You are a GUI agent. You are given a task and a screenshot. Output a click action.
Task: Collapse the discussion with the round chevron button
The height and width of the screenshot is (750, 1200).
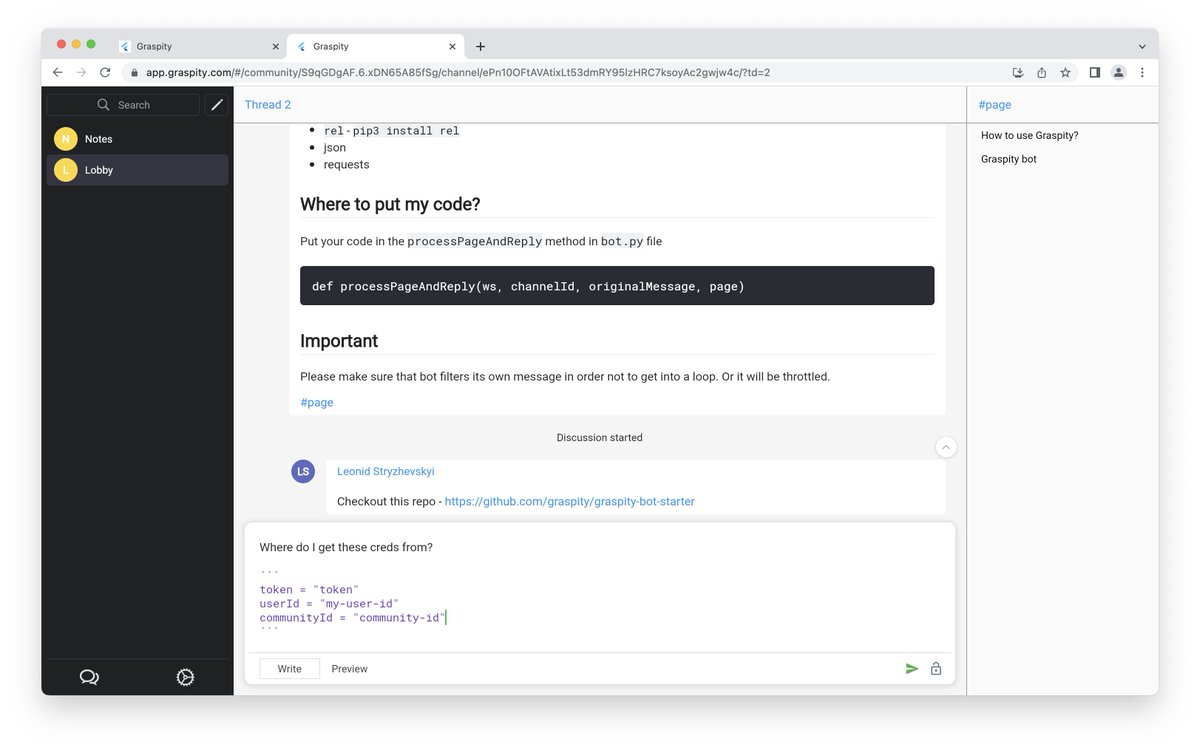coord(946,447)
